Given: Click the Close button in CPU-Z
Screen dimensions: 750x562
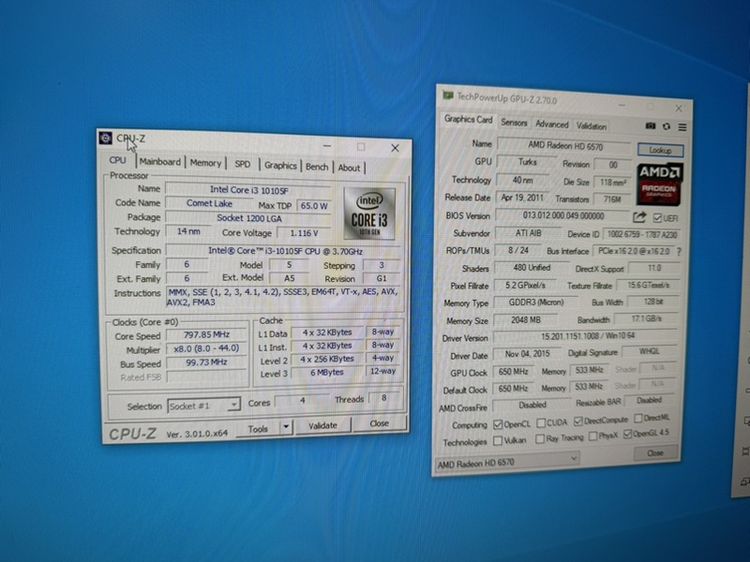Looking at the screenshot, I should tap(379, 423).
